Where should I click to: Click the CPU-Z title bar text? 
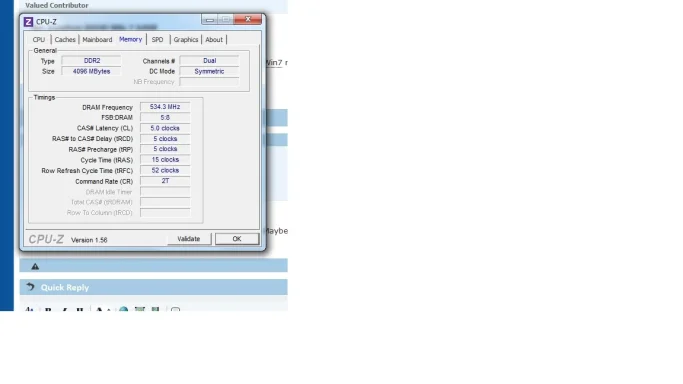46,22
